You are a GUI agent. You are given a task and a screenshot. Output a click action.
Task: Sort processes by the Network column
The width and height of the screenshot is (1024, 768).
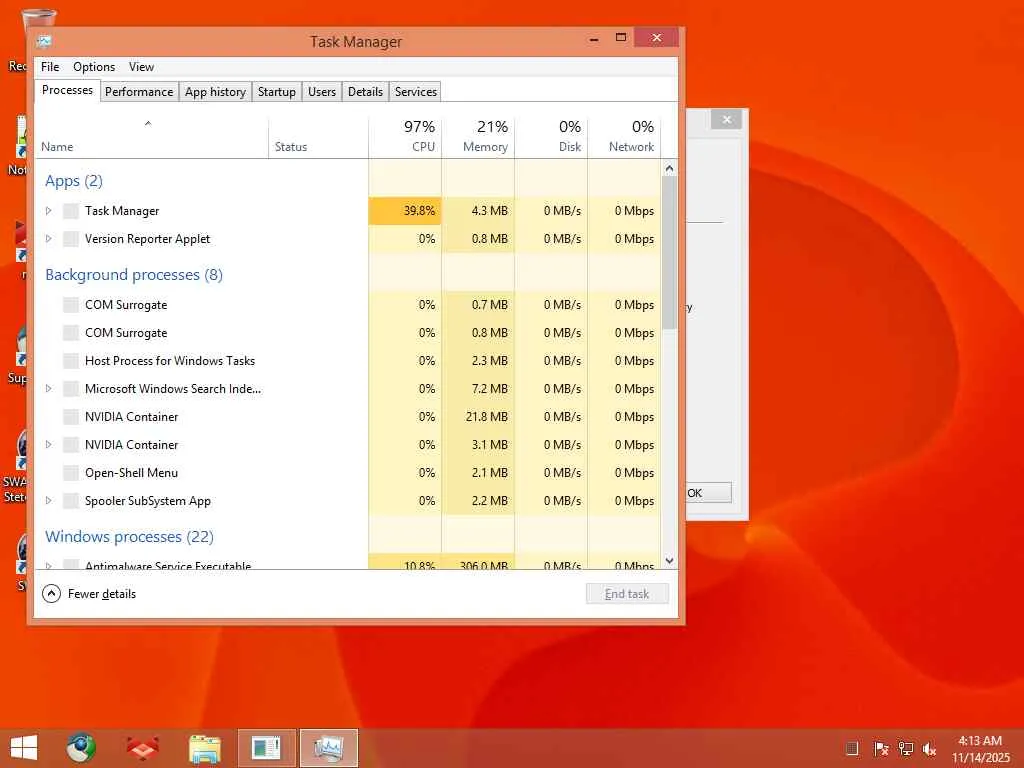tap(624, 136)
